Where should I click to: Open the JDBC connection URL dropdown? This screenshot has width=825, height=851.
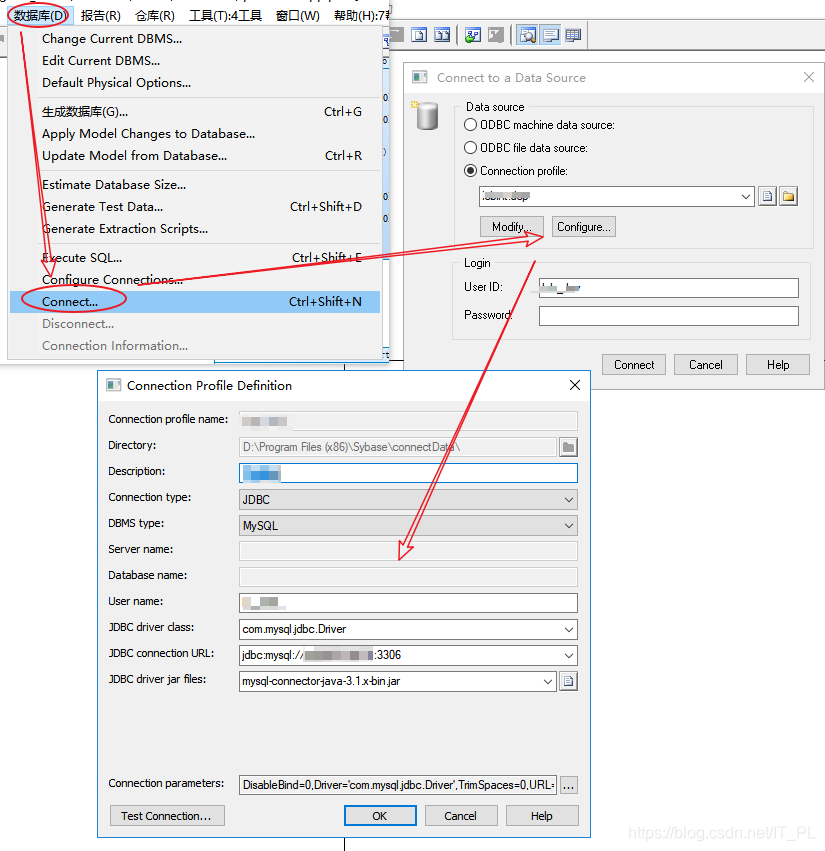568,655
